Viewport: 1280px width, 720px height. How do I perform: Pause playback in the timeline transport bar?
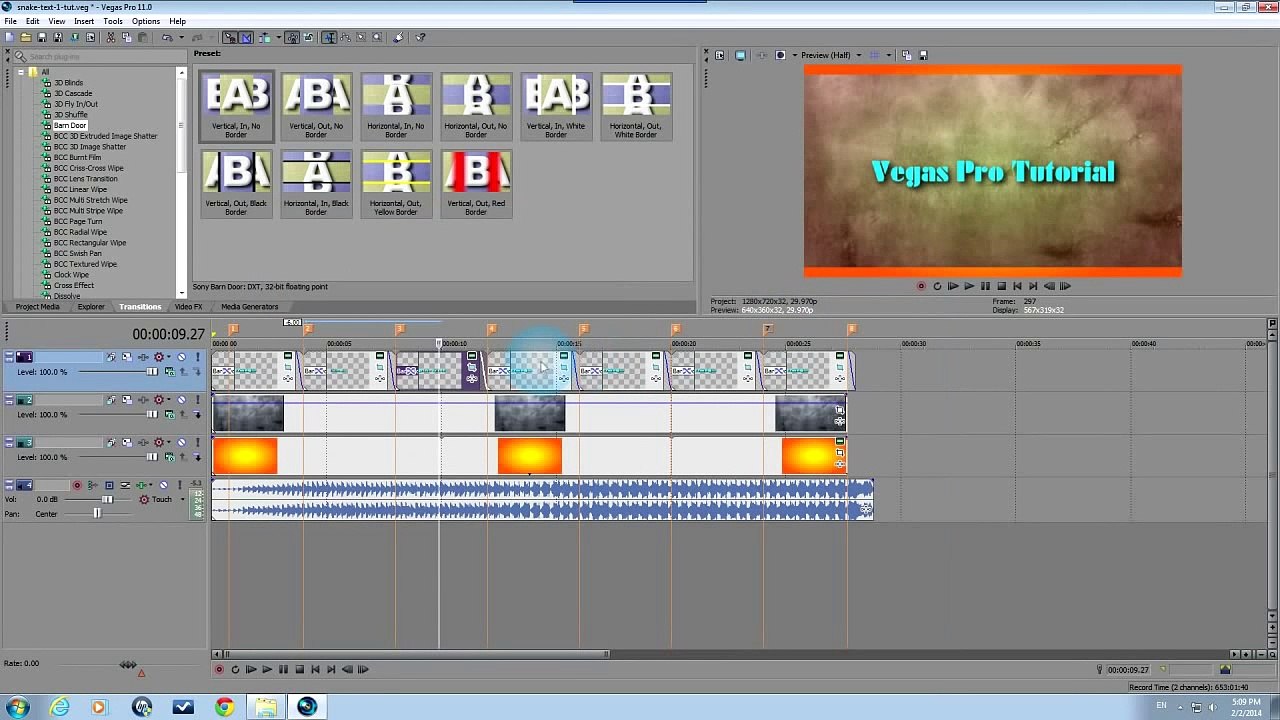[283, 670]
